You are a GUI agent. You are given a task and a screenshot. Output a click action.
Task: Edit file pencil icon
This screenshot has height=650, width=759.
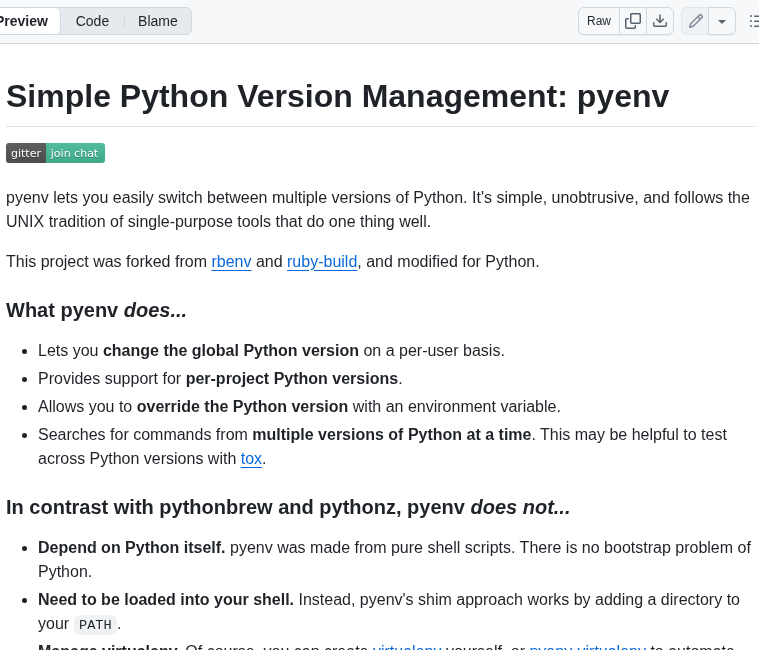695,21
